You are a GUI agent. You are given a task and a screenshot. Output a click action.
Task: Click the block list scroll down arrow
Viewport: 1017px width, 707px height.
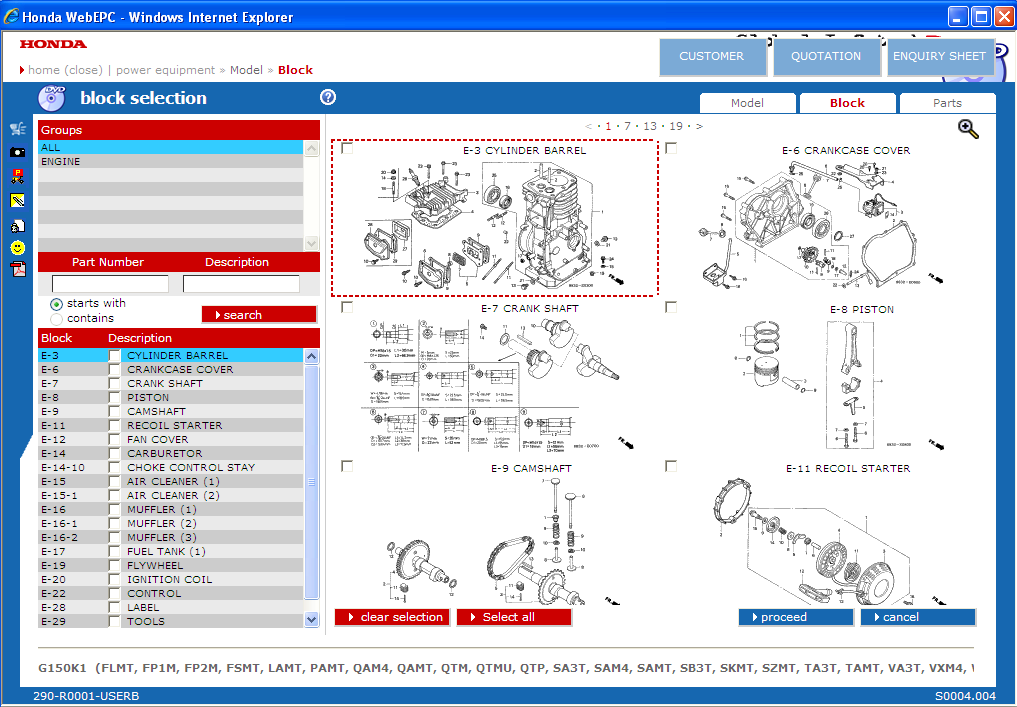(x=311, y=619)
